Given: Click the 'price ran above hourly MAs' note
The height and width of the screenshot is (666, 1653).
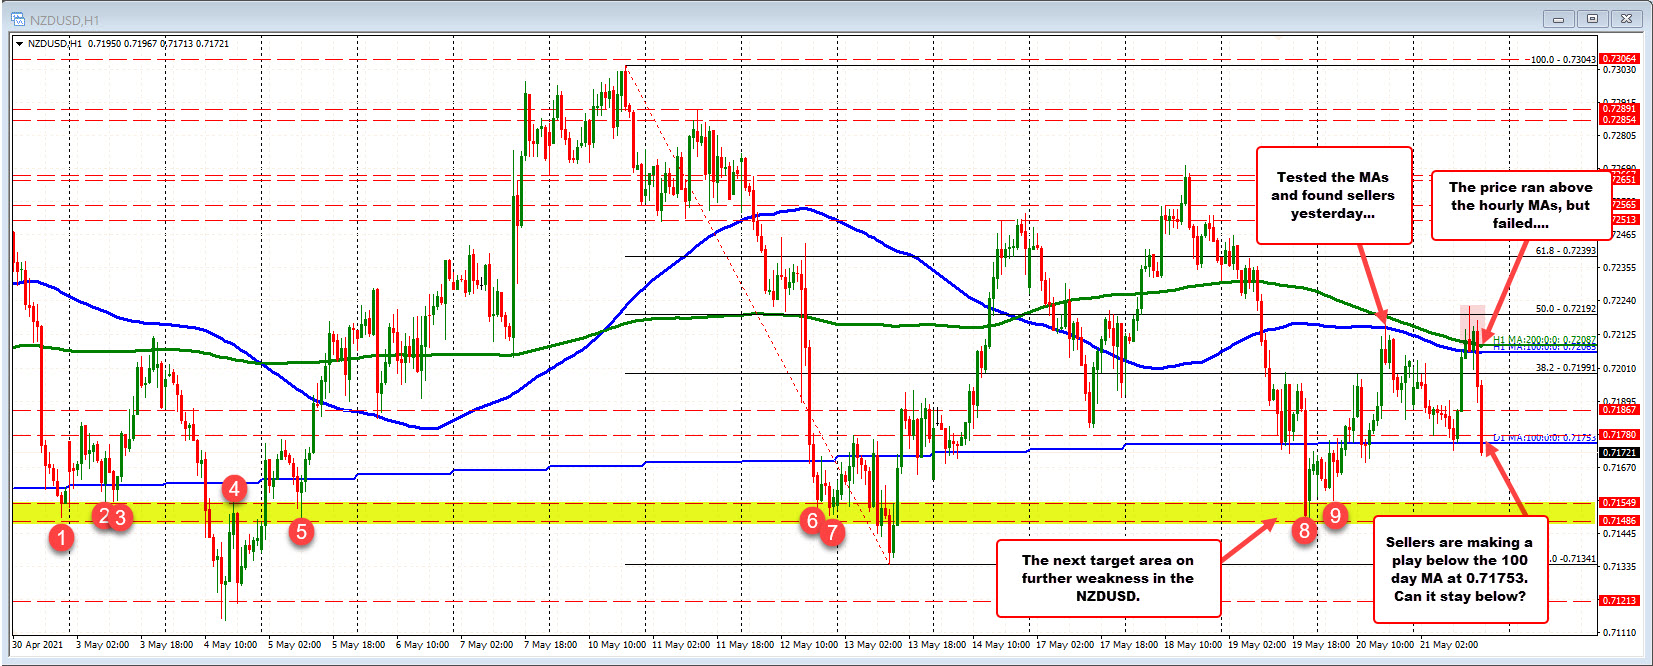Looking at the screenshot, I should click(1520, 205).
